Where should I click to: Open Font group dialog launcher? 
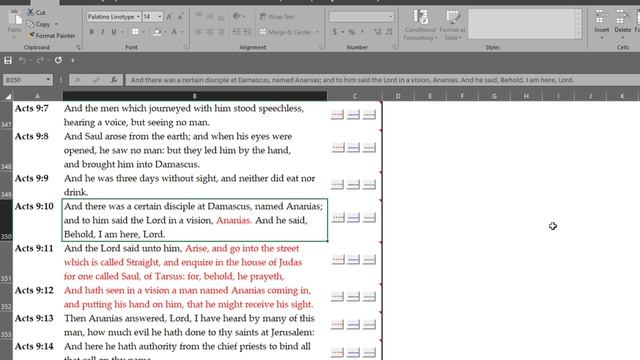[185, 47]
